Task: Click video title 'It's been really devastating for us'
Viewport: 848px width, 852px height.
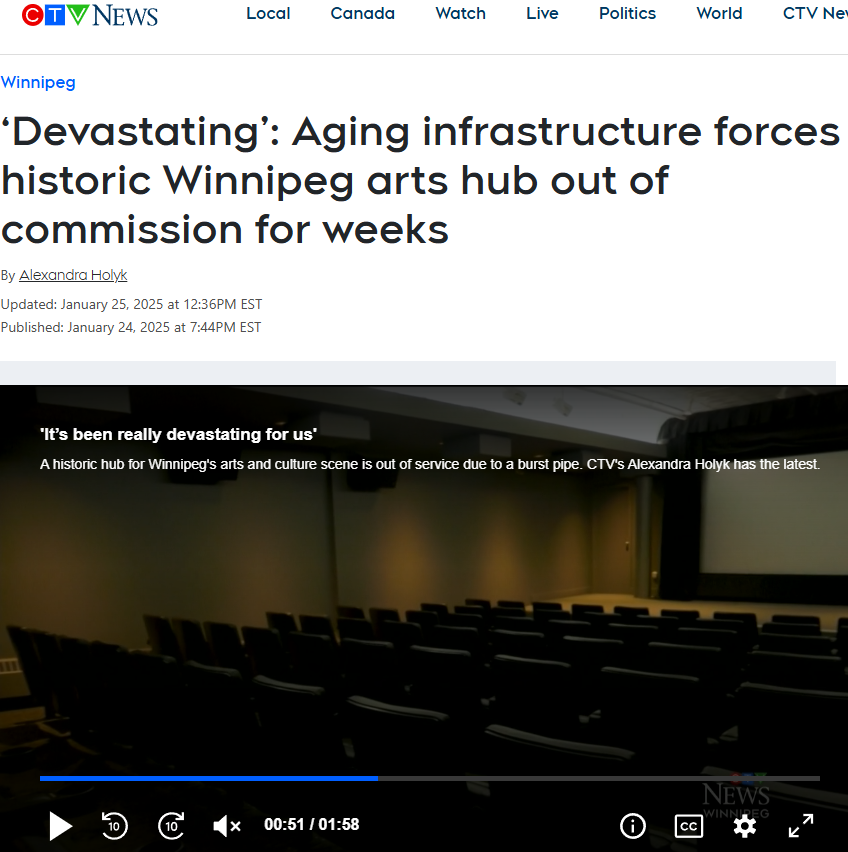Action: point(178,434)
